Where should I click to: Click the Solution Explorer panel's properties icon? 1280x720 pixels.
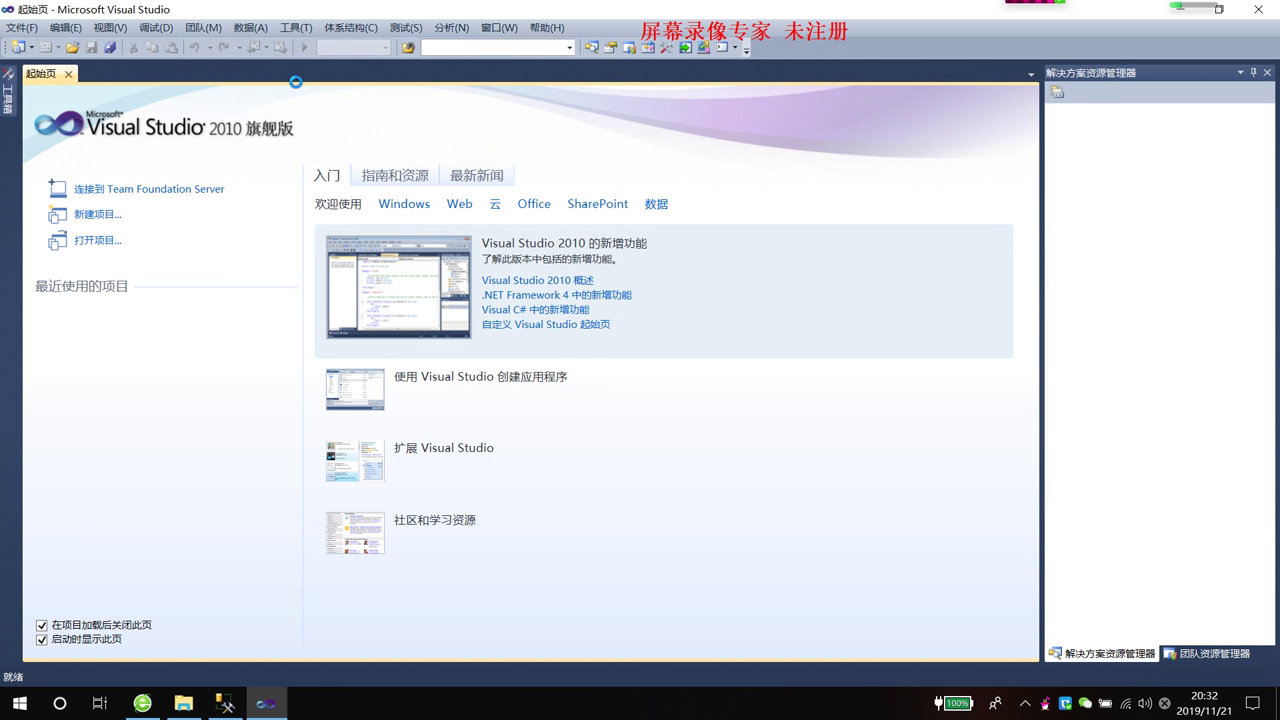(1058, 92)
